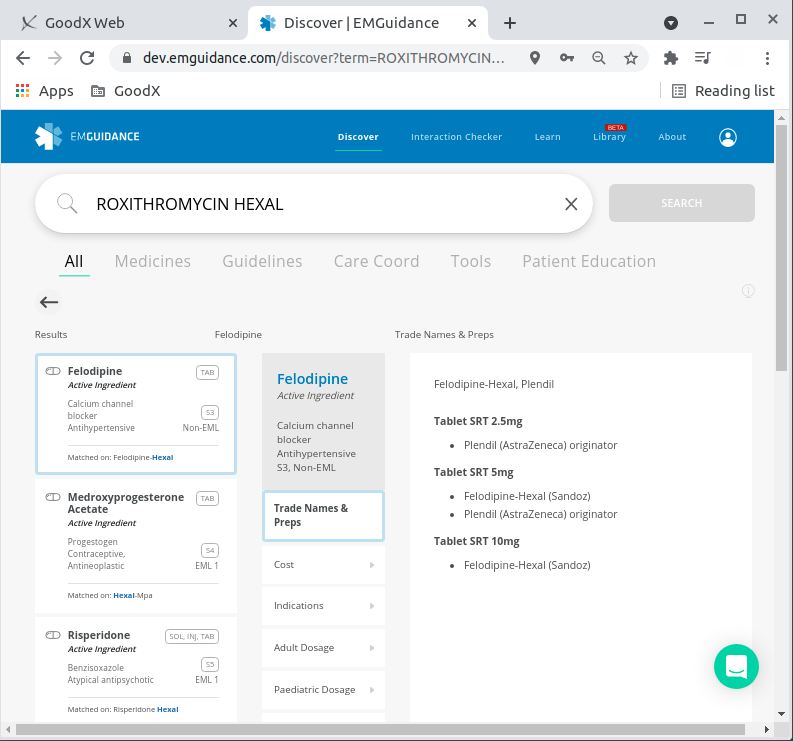Bookmark page with the star icon
793x741 pixels.
631,58
